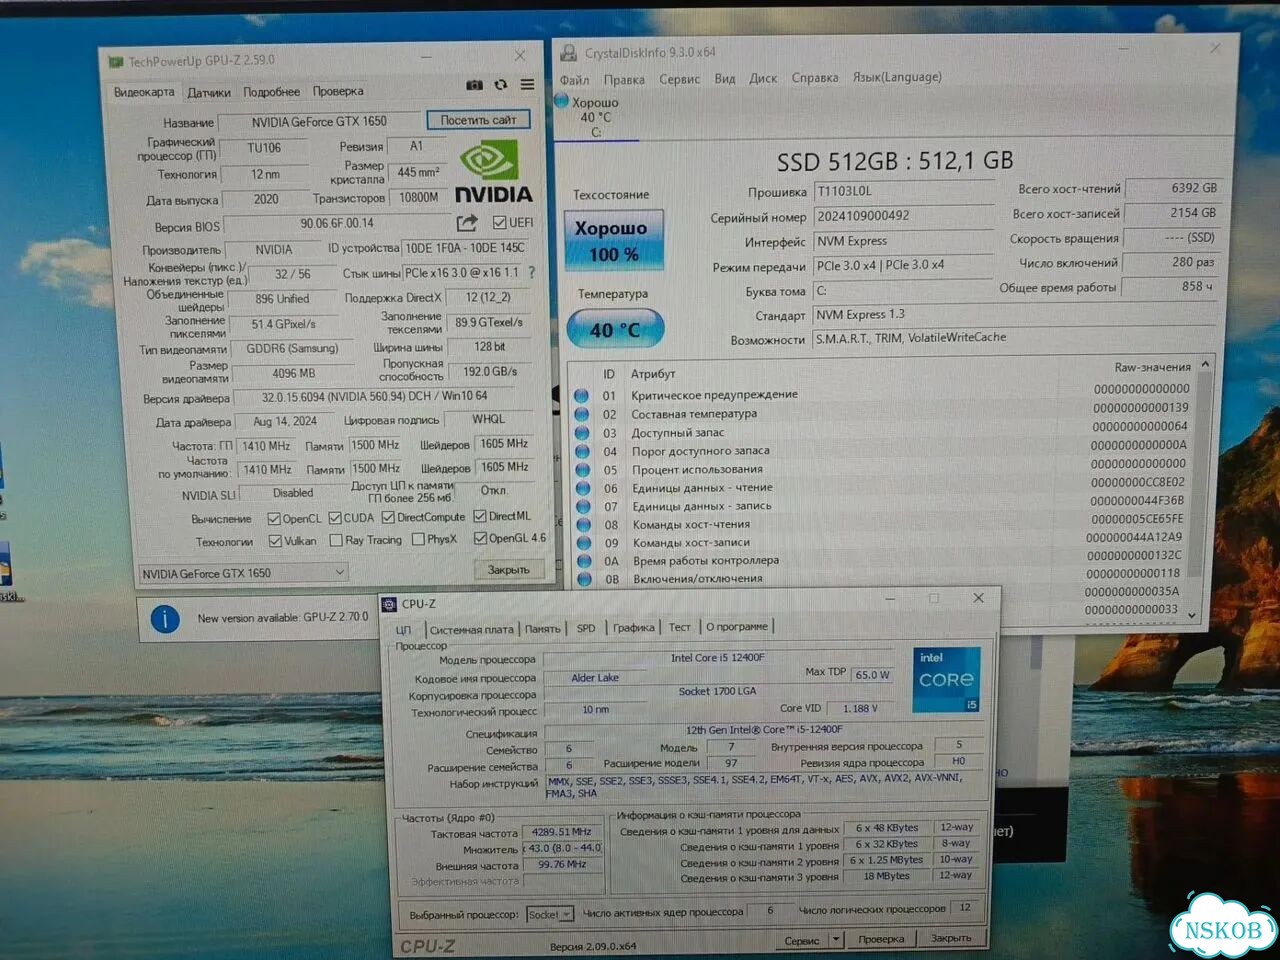Open the О программе tab in CPU-Z
The width and height of the screenshot is (1280, 960).
[x=737, y=627]
